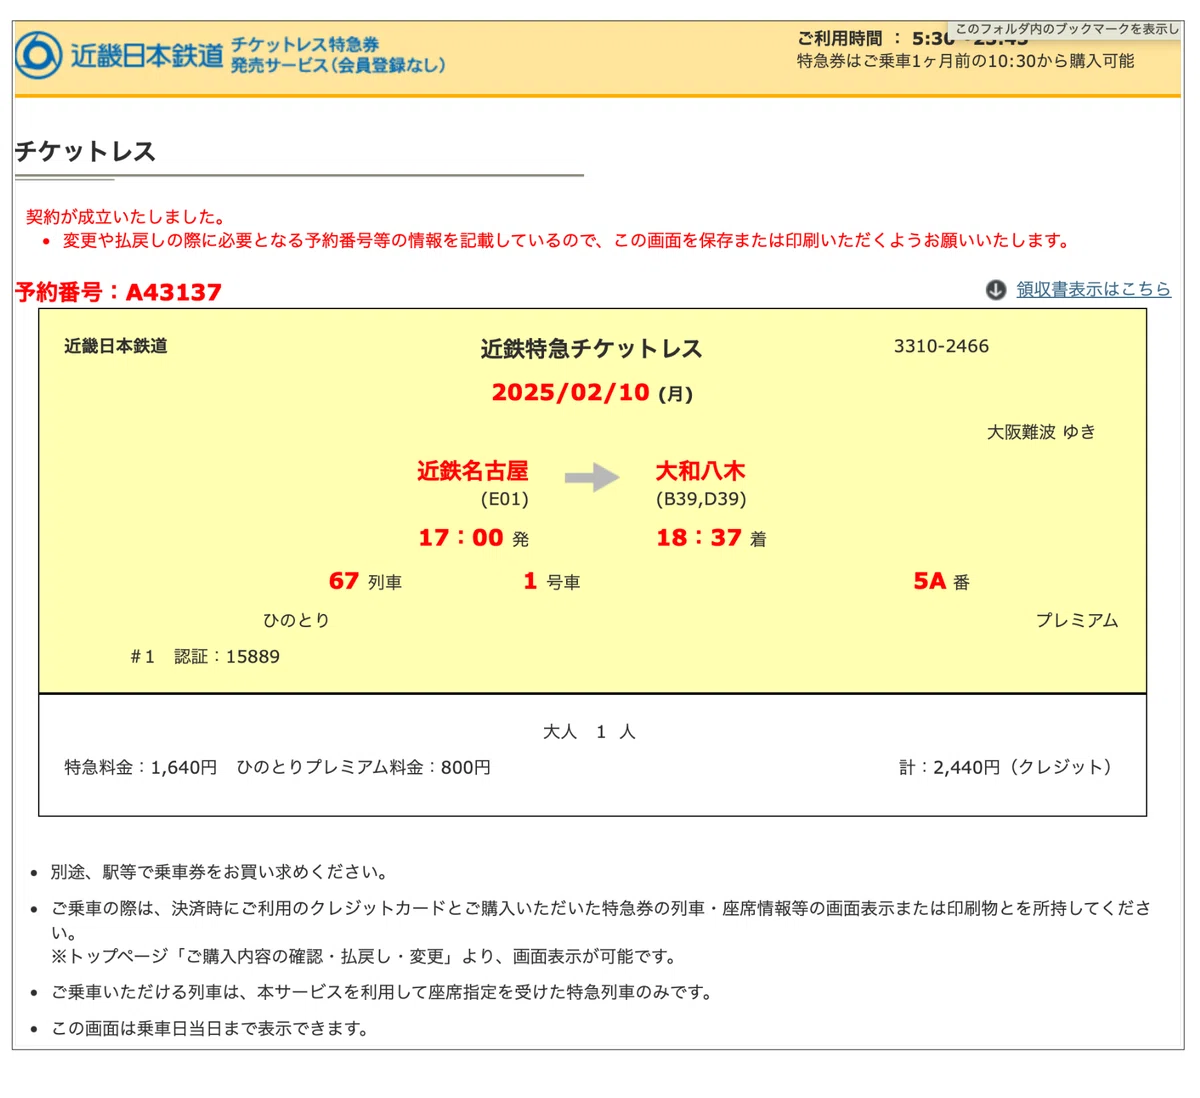Click the departure station 近鉄名古屋

pyautogui.click(x=472, y=471)
